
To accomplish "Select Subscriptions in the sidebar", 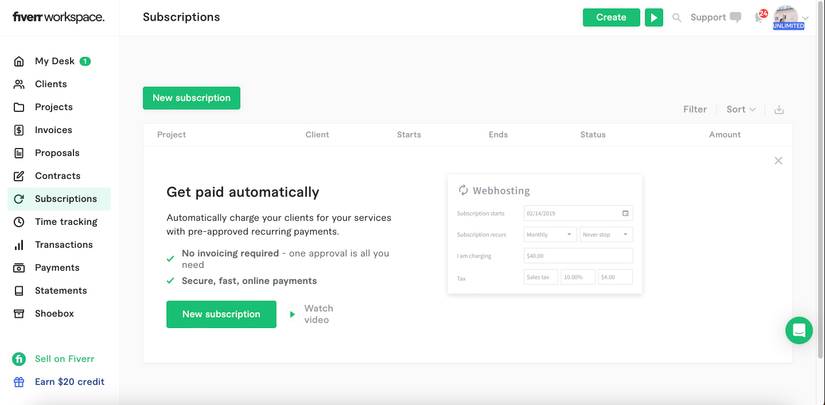I will (x=59, y=199).
